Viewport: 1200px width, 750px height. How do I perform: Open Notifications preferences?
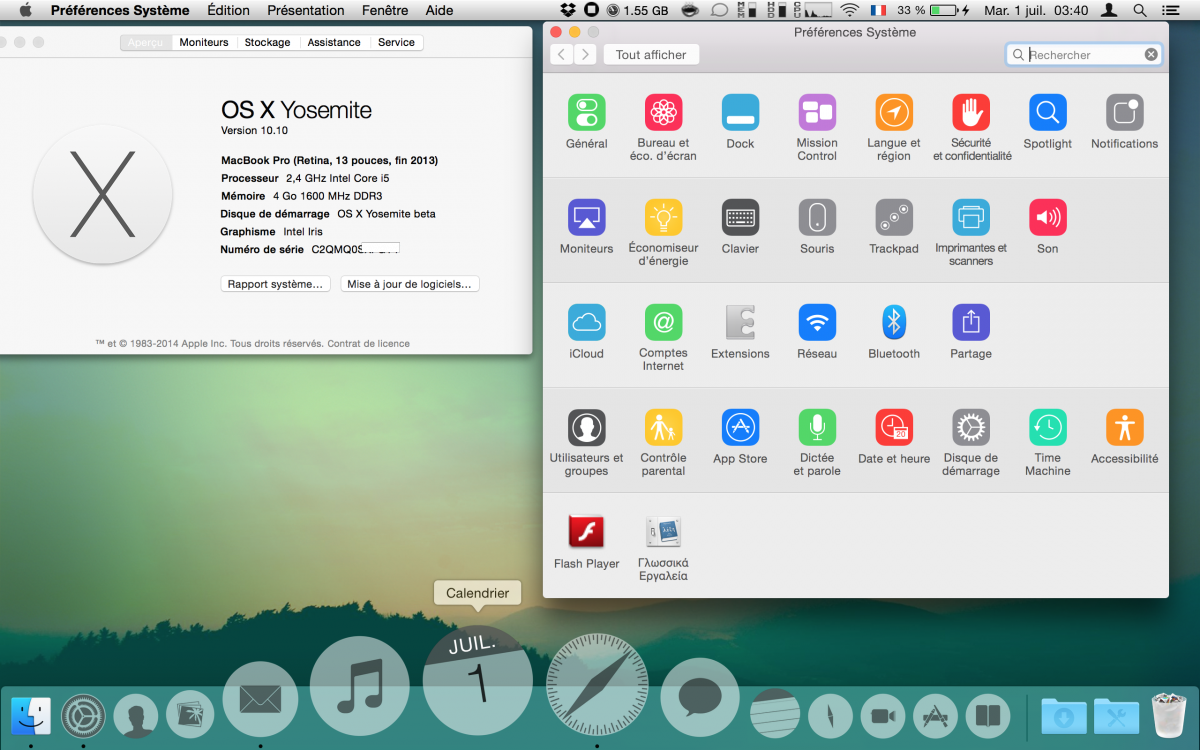click(x=1125, y=113)
